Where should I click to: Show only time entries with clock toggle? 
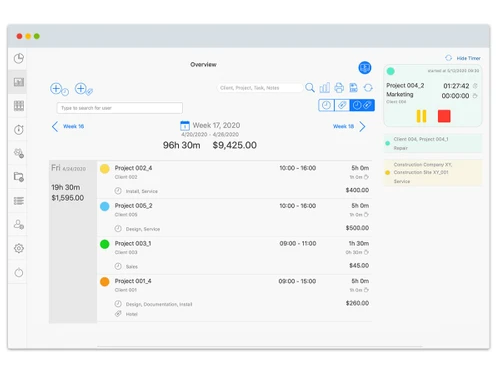point(326,105)
